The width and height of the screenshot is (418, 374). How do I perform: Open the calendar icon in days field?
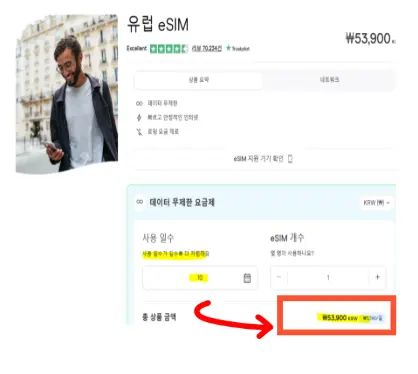click(x=247, y=278)
